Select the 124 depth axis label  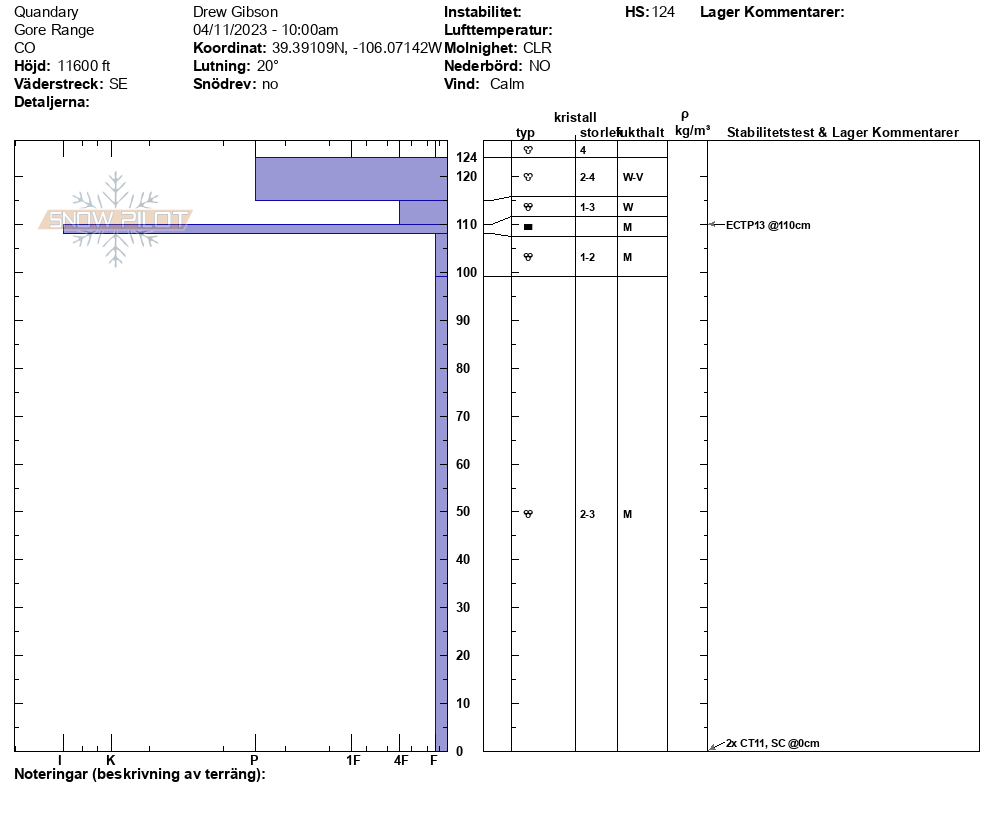coord(466,157)
